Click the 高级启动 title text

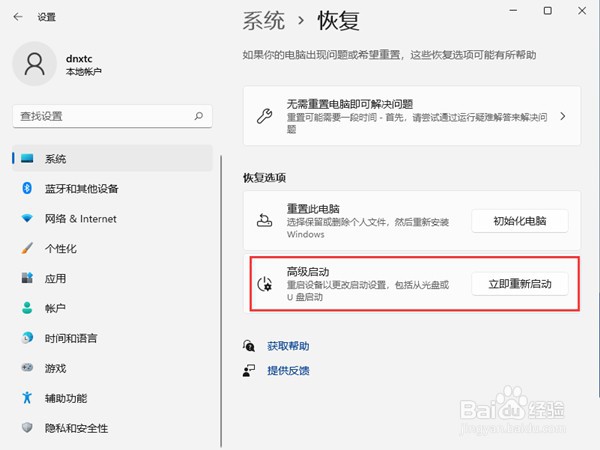[308, 272]
